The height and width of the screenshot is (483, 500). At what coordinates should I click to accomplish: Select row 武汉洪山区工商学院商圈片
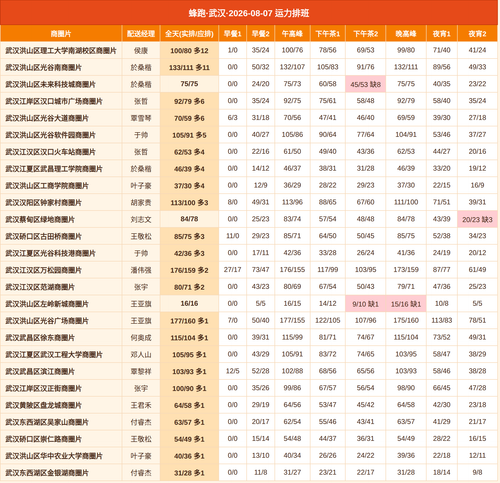click(x=249, y=186)
